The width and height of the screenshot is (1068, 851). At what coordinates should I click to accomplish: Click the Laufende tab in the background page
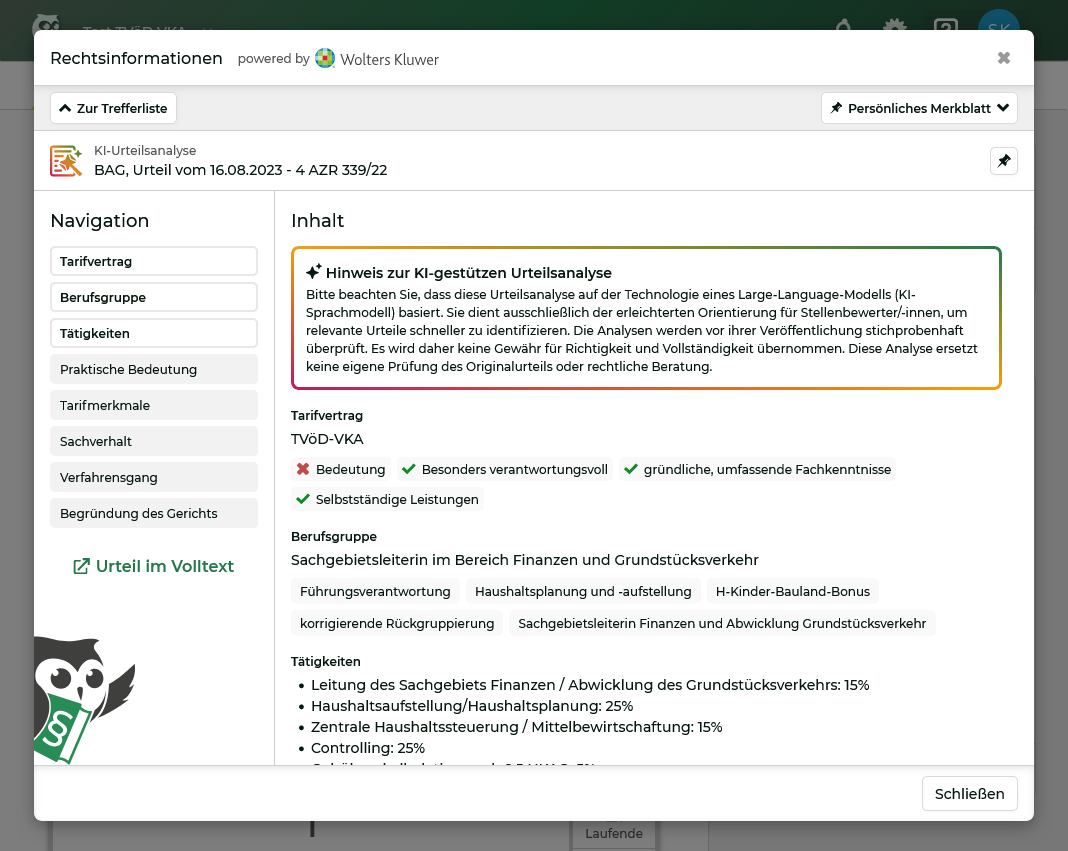pos(614,834)
